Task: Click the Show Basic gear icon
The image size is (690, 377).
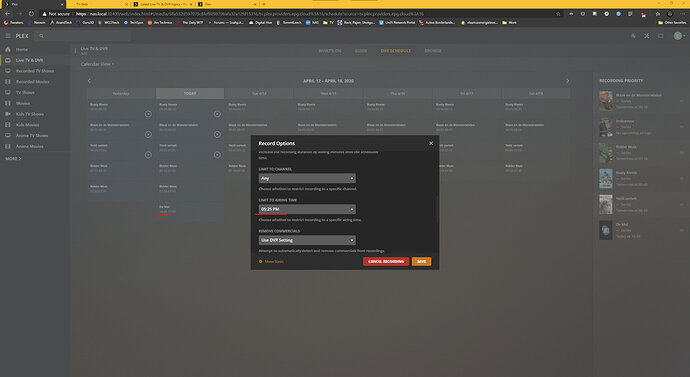Action: pyautogui.click(x=261, y=261)
